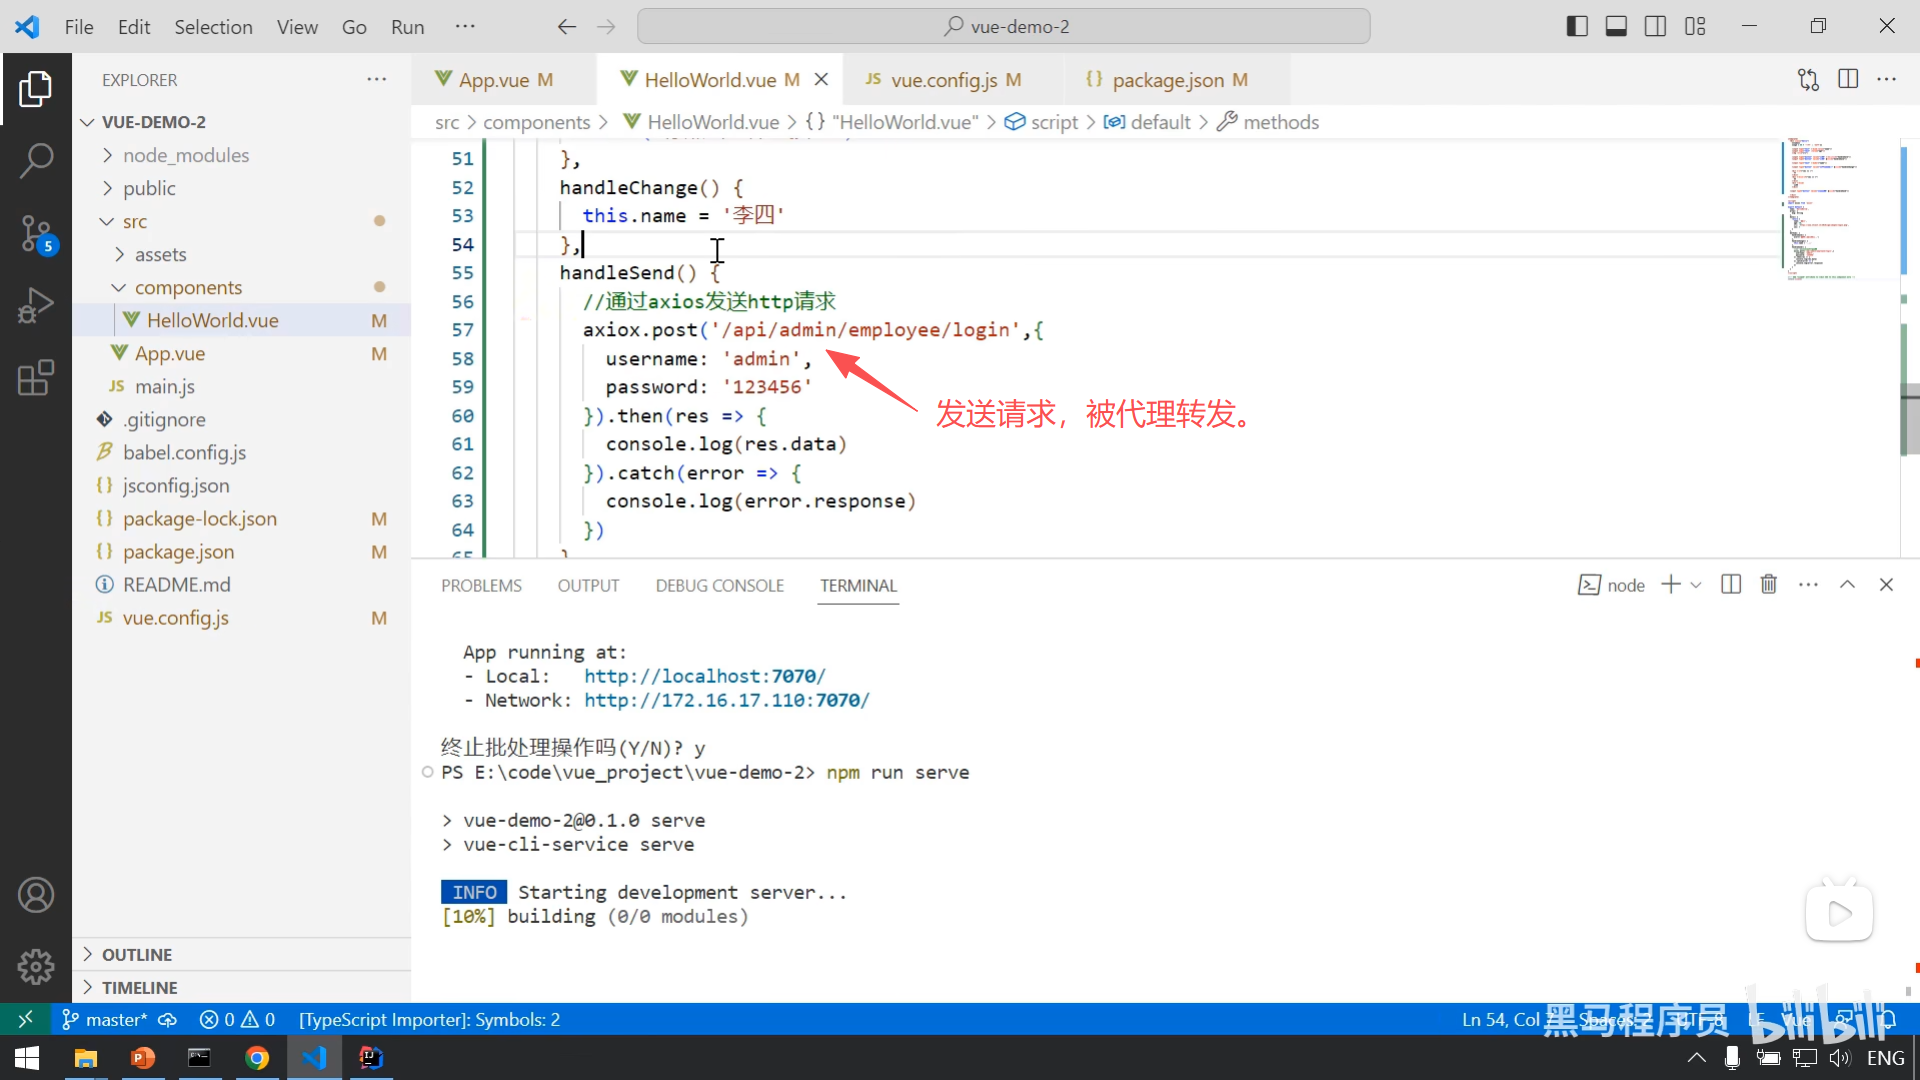Switch to the vue.config.js tab

point(943,80)
